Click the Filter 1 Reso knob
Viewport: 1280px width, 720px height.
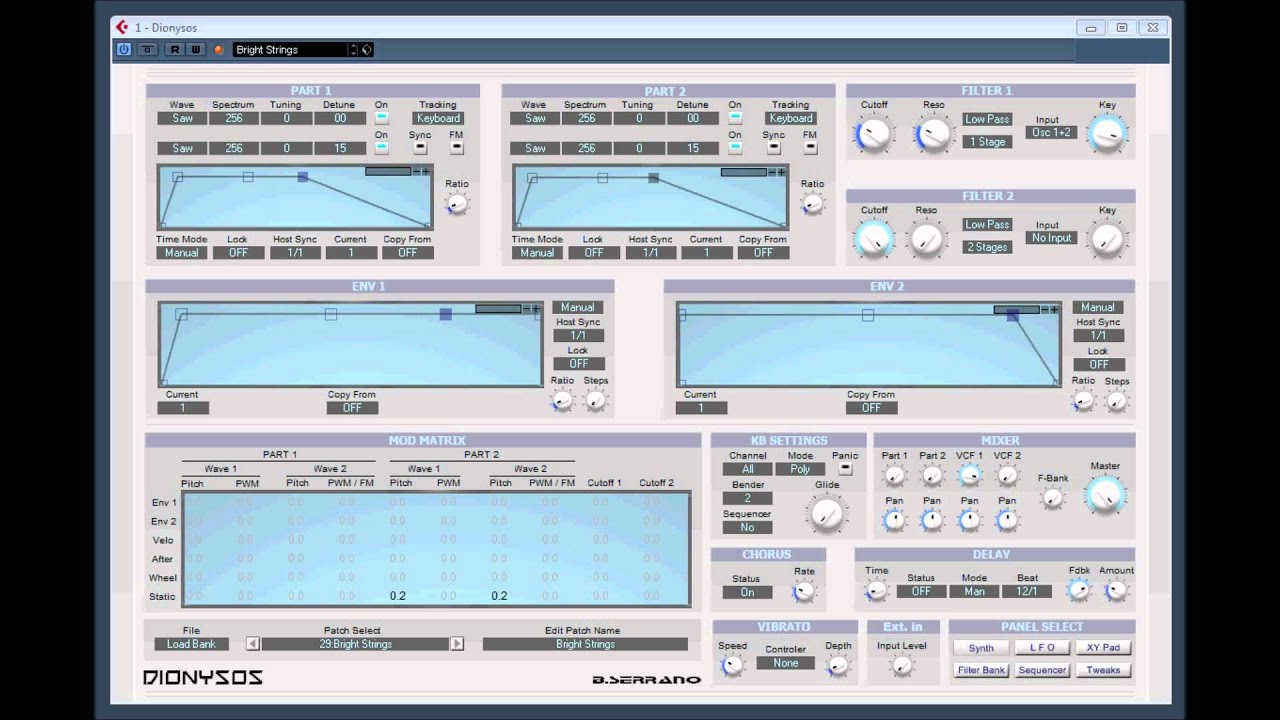click(934, 133)
